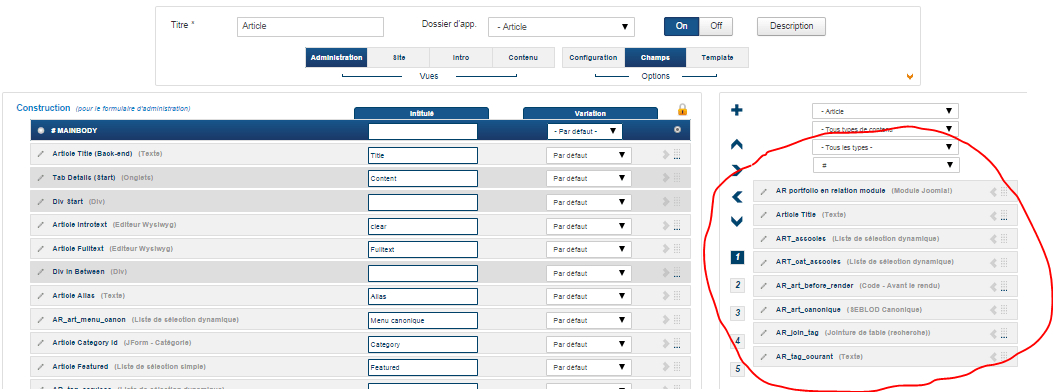Image resolution: width=1053 pixels, height=392 pixels.
Task: Open the Dossier d'app. dropdown
Action: tap(561, 27)
